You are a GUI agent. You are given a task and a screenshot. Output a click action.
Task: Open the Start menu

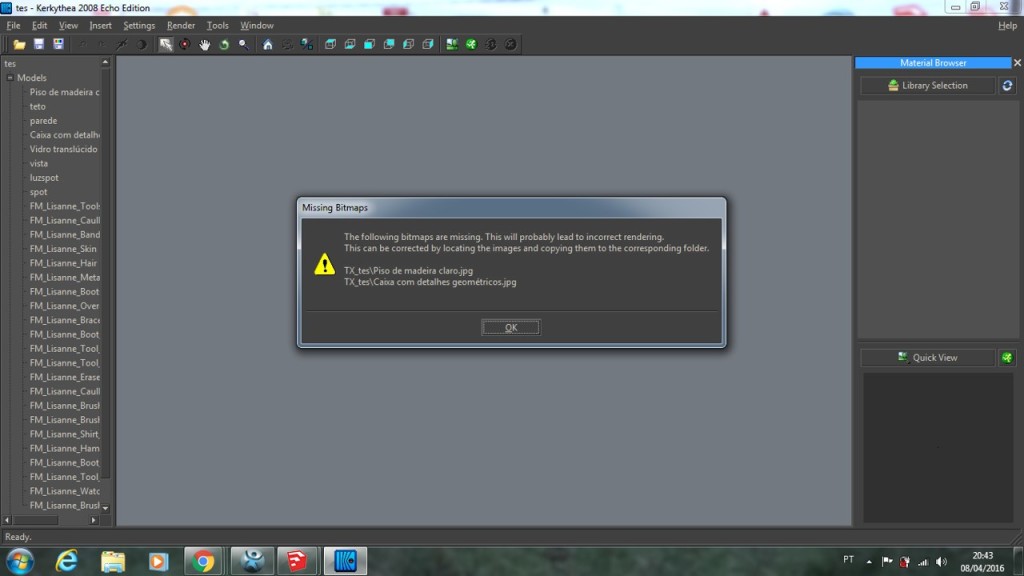pyautogui.click(x=20, y=561)
